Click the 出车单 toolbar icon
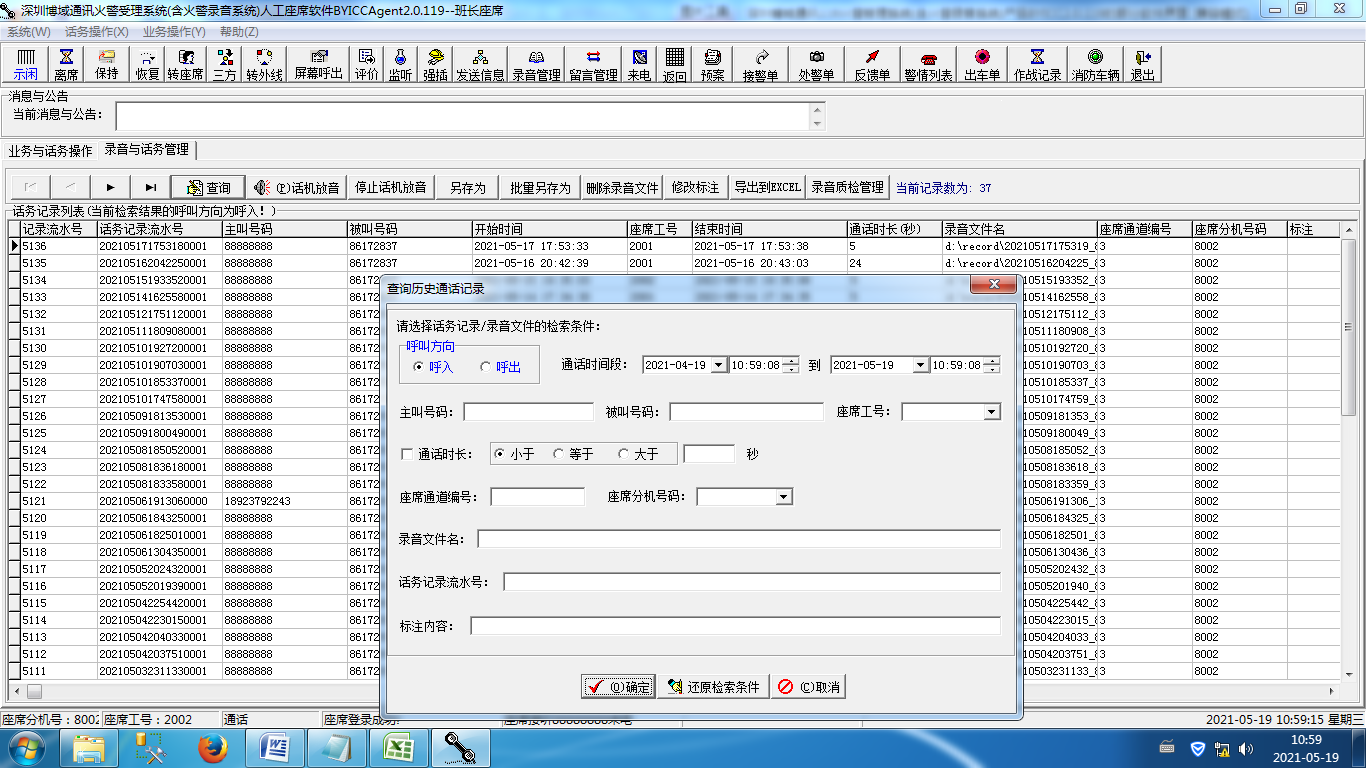Viewport: 1366px width, 768px height. (x=982, y=65)
